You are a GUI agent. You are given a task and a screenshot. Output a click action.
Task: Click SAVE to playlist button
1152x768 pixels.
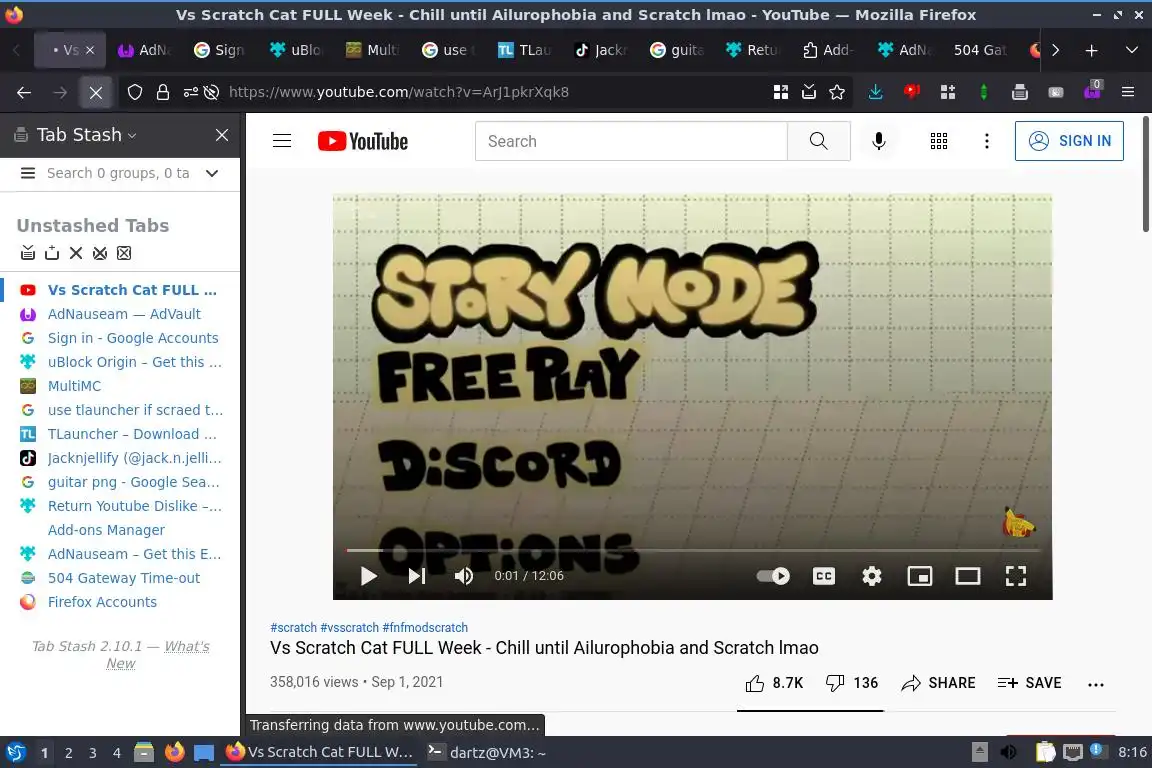coord(1029,683)
